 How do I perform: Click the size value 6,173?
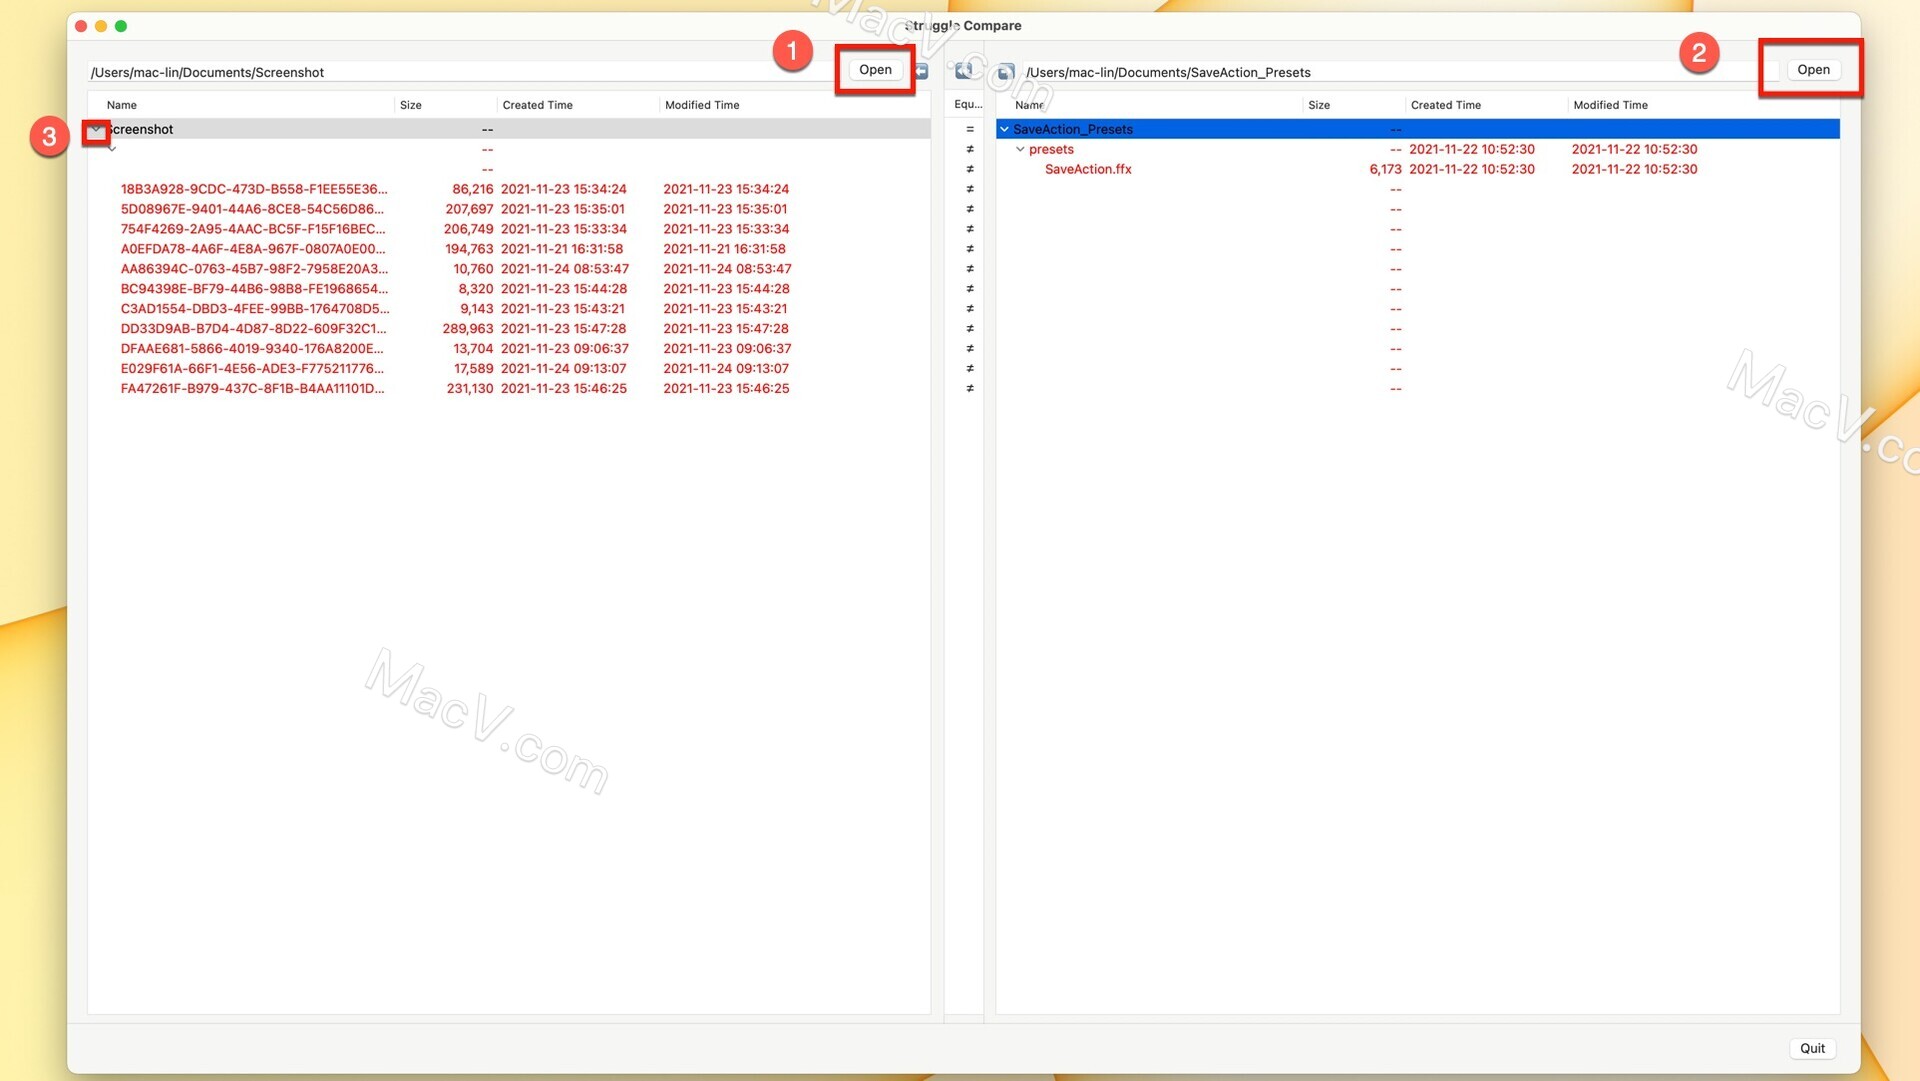pos(1385,169)
